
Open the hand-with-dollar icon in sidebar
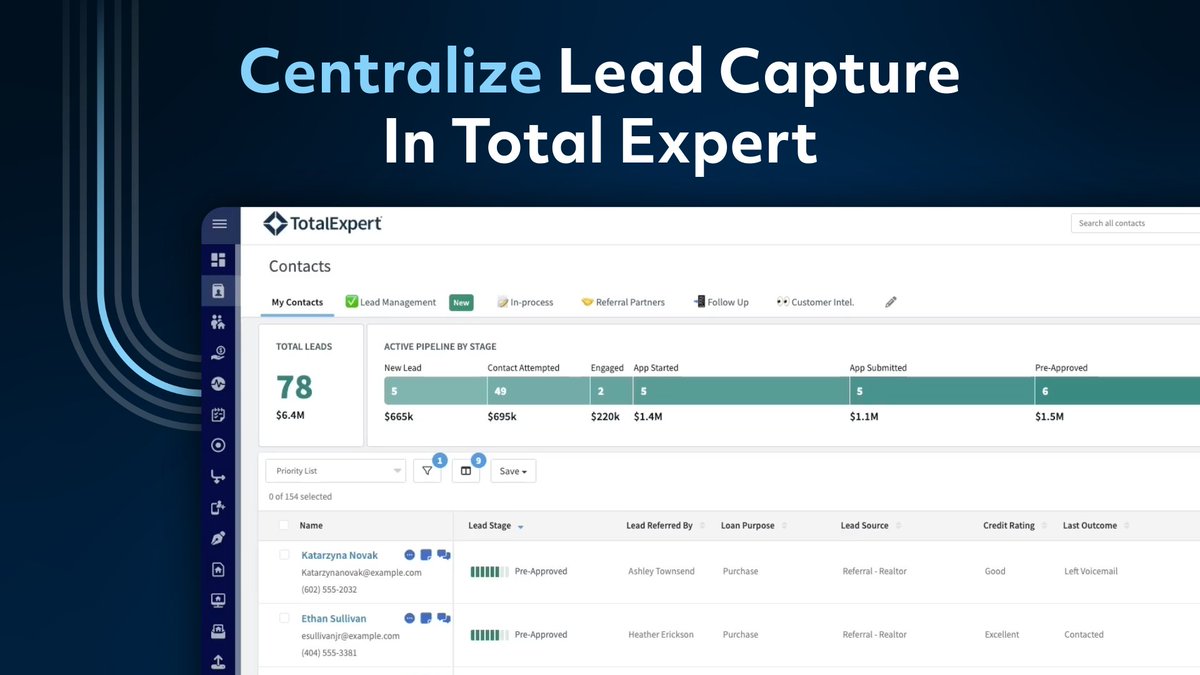[x=219, y=353]
